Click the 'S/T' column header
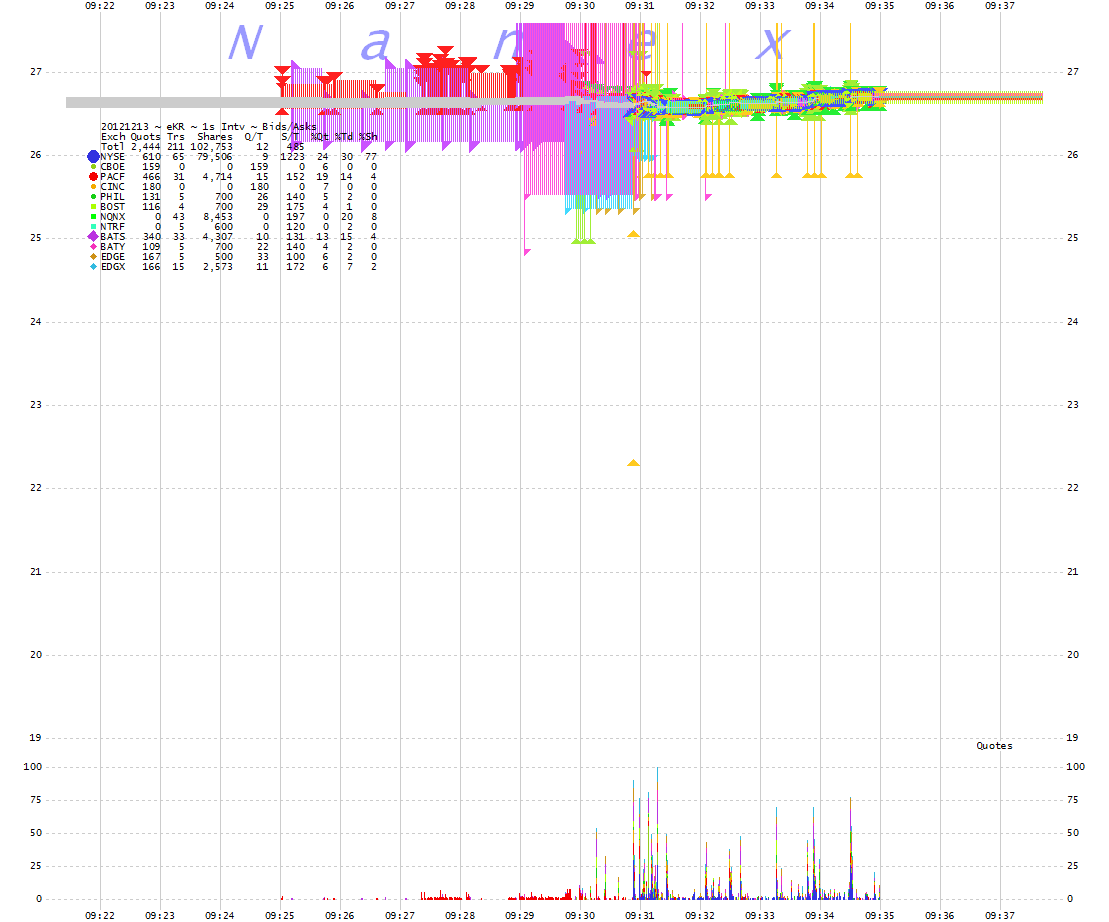The height and width of the screenshot is (922, 1109). pyautogui.click(x=291, y=136)
